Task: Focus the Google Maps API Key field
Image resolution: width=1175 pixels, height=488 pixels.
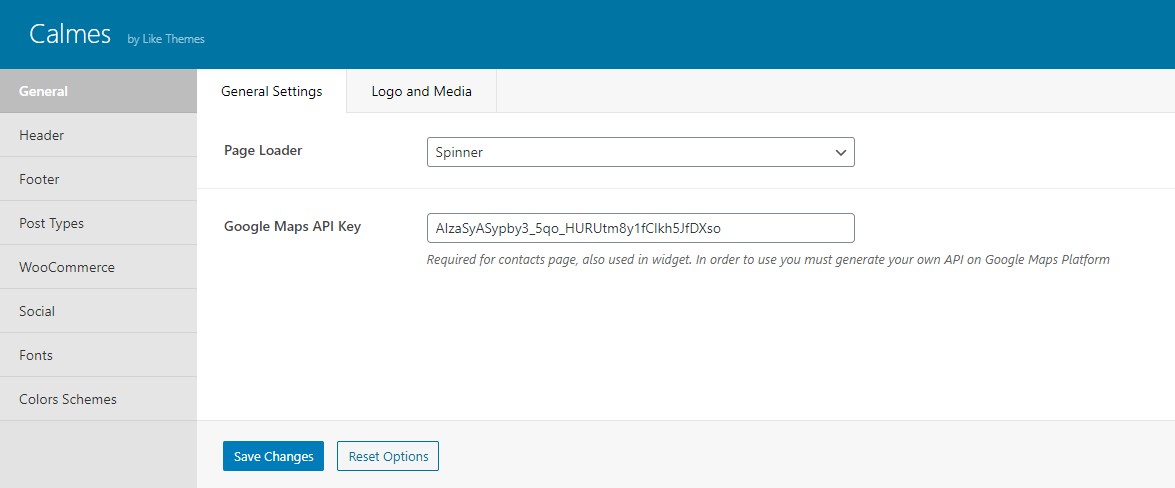Action: (x=641, y=228)
